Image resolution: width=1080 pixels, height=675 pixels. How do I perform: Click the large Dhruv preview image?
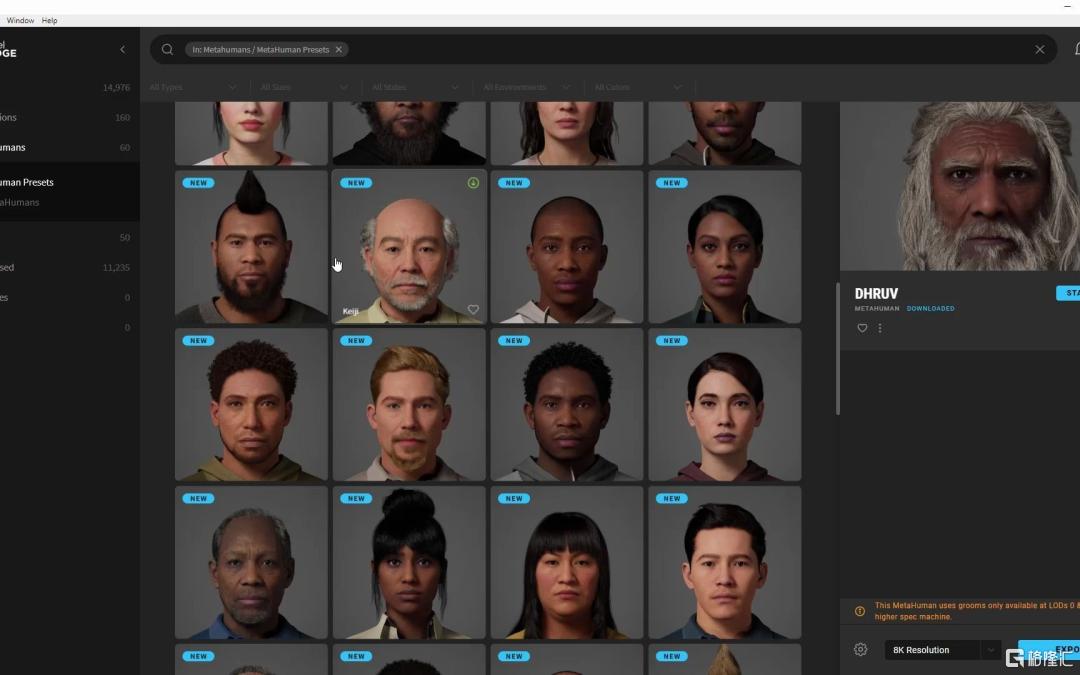coord(960,186)
